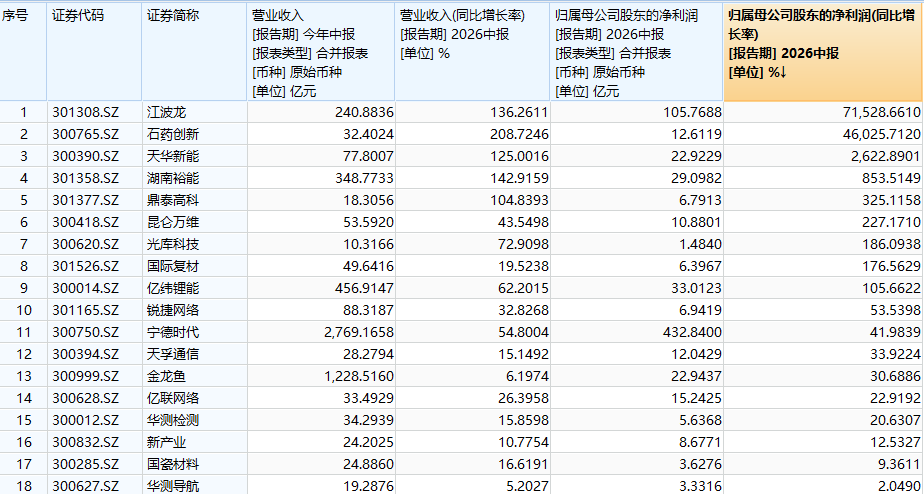Select the 石药创新 name cell
924x494 pixels.
coord(173,134)
